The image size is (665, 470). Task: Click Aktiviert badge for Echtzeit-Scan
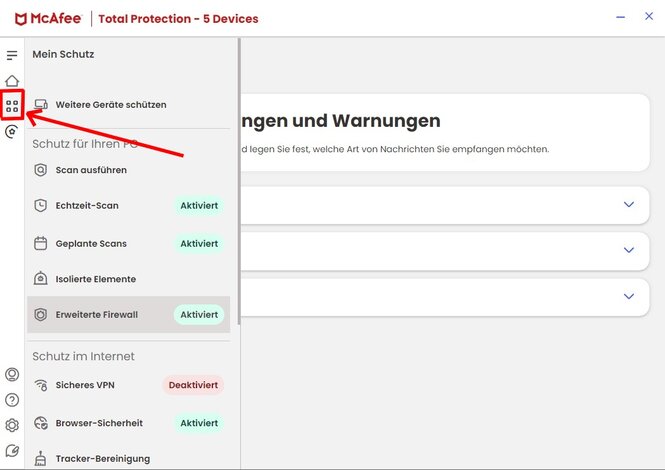pyautogui.click(x=199, y=206)
